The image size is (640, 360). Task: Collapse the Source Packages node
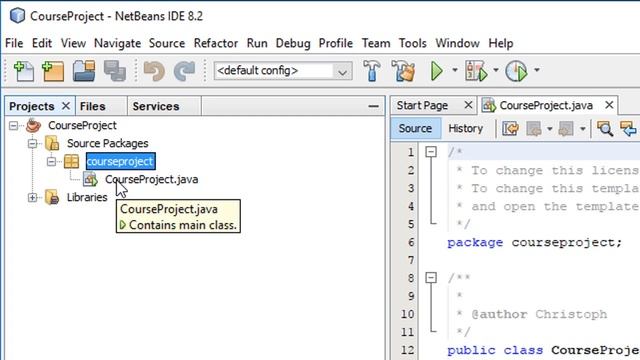(32, 143)
